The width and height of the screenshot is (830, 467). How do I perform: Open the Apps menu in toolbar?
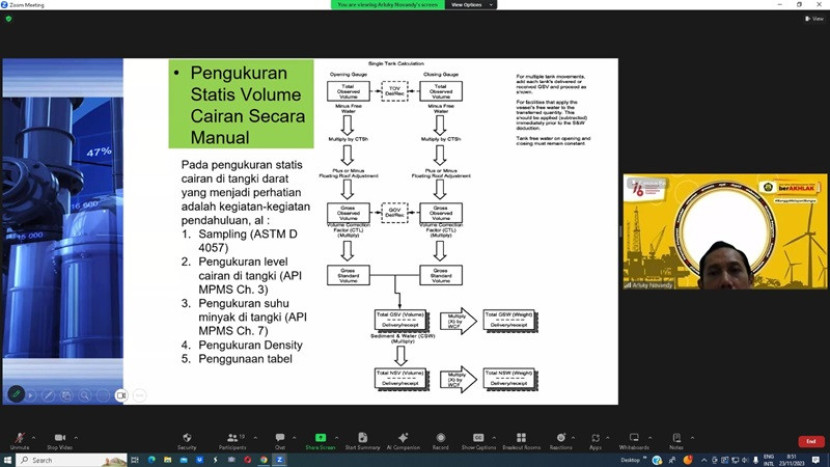pyautogui.click(x=595, y=439)
